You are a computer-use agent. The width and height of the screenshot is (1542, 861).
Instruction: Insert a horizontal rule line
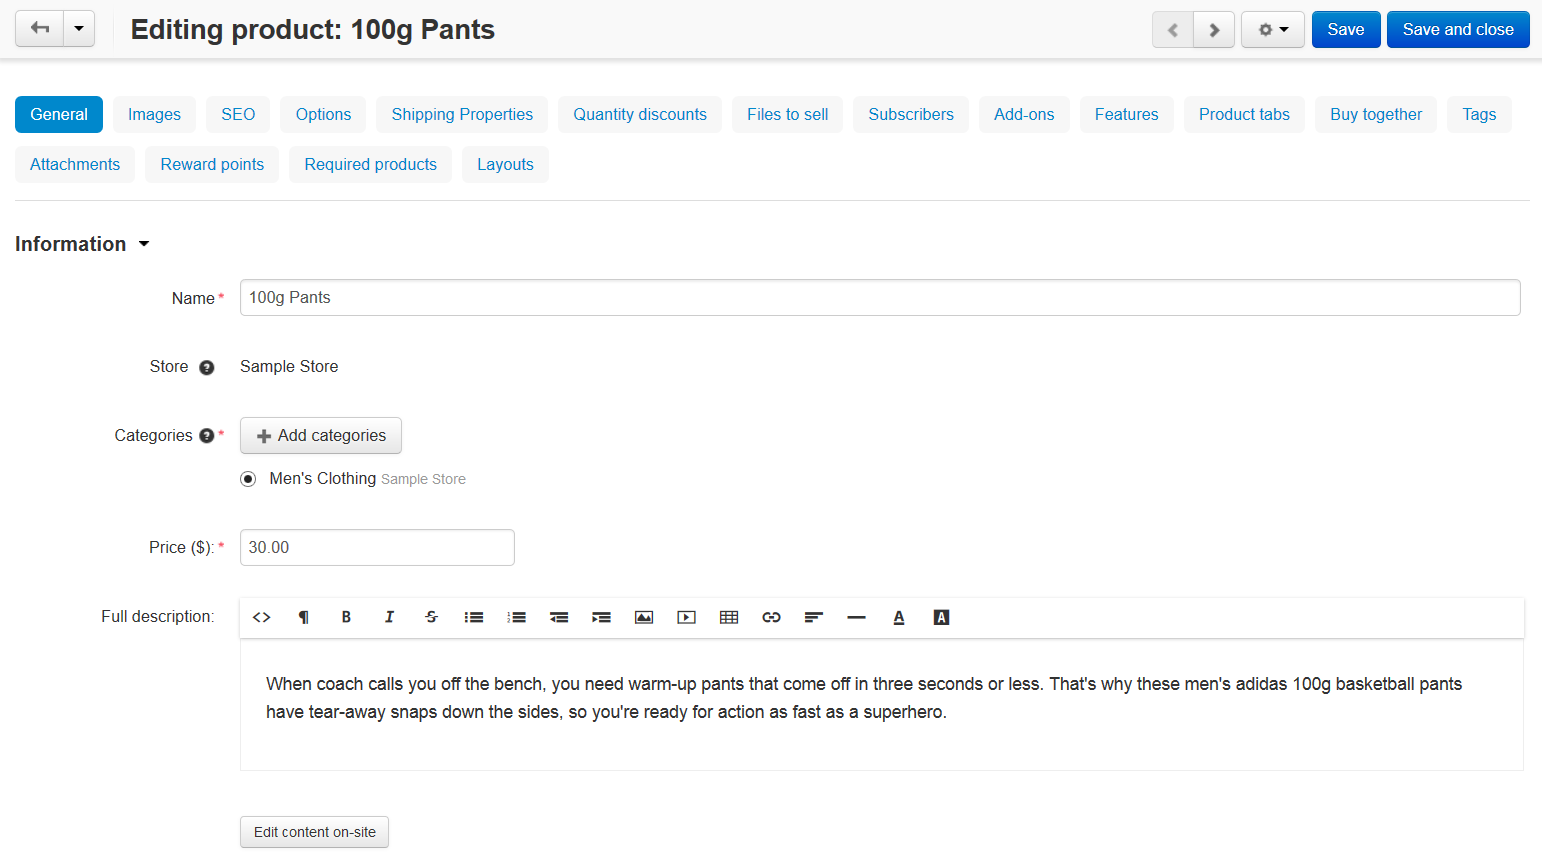[856, 617]
